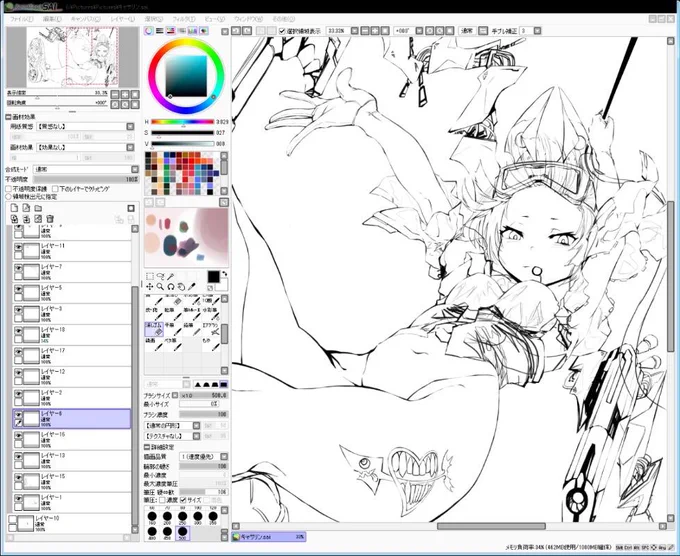The width and height of the screenshot is (680, 556).
Task: Select the rectangular selection tool
Action: pyautogui.click(x=150, y=276)
